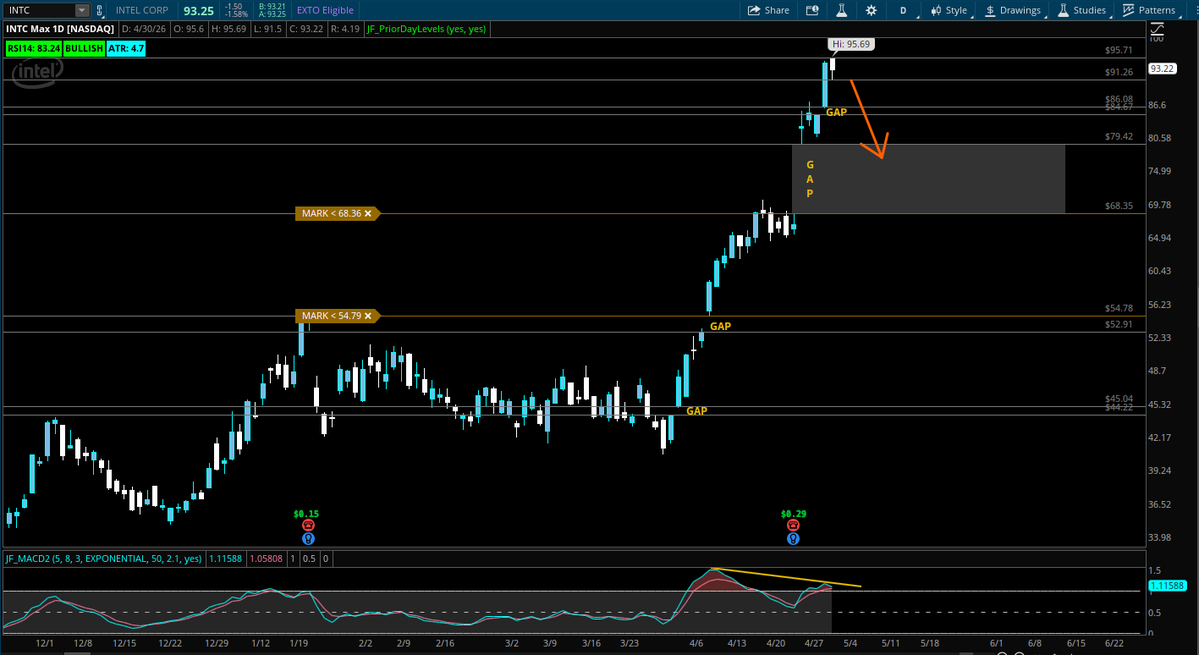Select the GAP label beside 86.6 level
The height and width of the screenshot is (655, 1199).
(837, 112)
